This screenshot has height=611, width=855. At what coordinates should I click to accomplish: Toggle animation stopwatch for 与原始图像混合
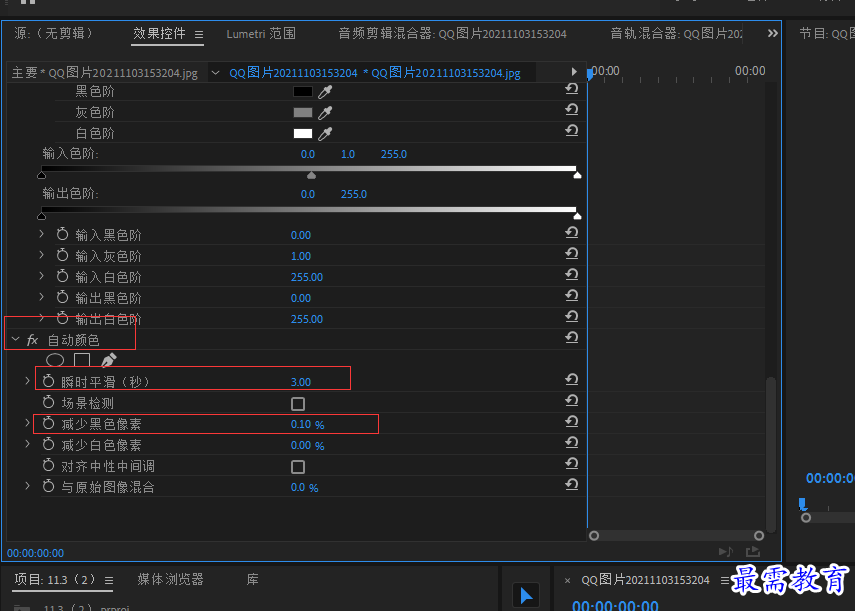point(49,486)
